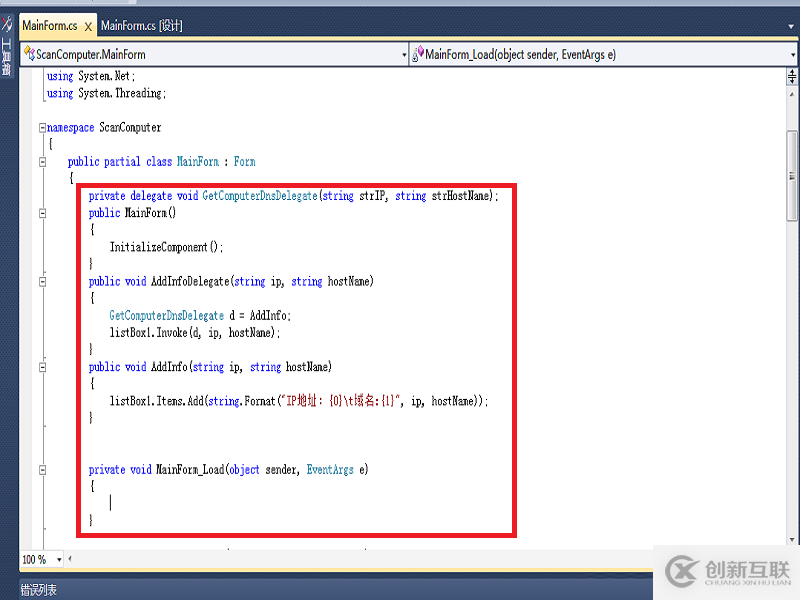Click 'InitializeComponent();' call
The height and width of the screenshot is (600, 800).
[x=166, y=247]
